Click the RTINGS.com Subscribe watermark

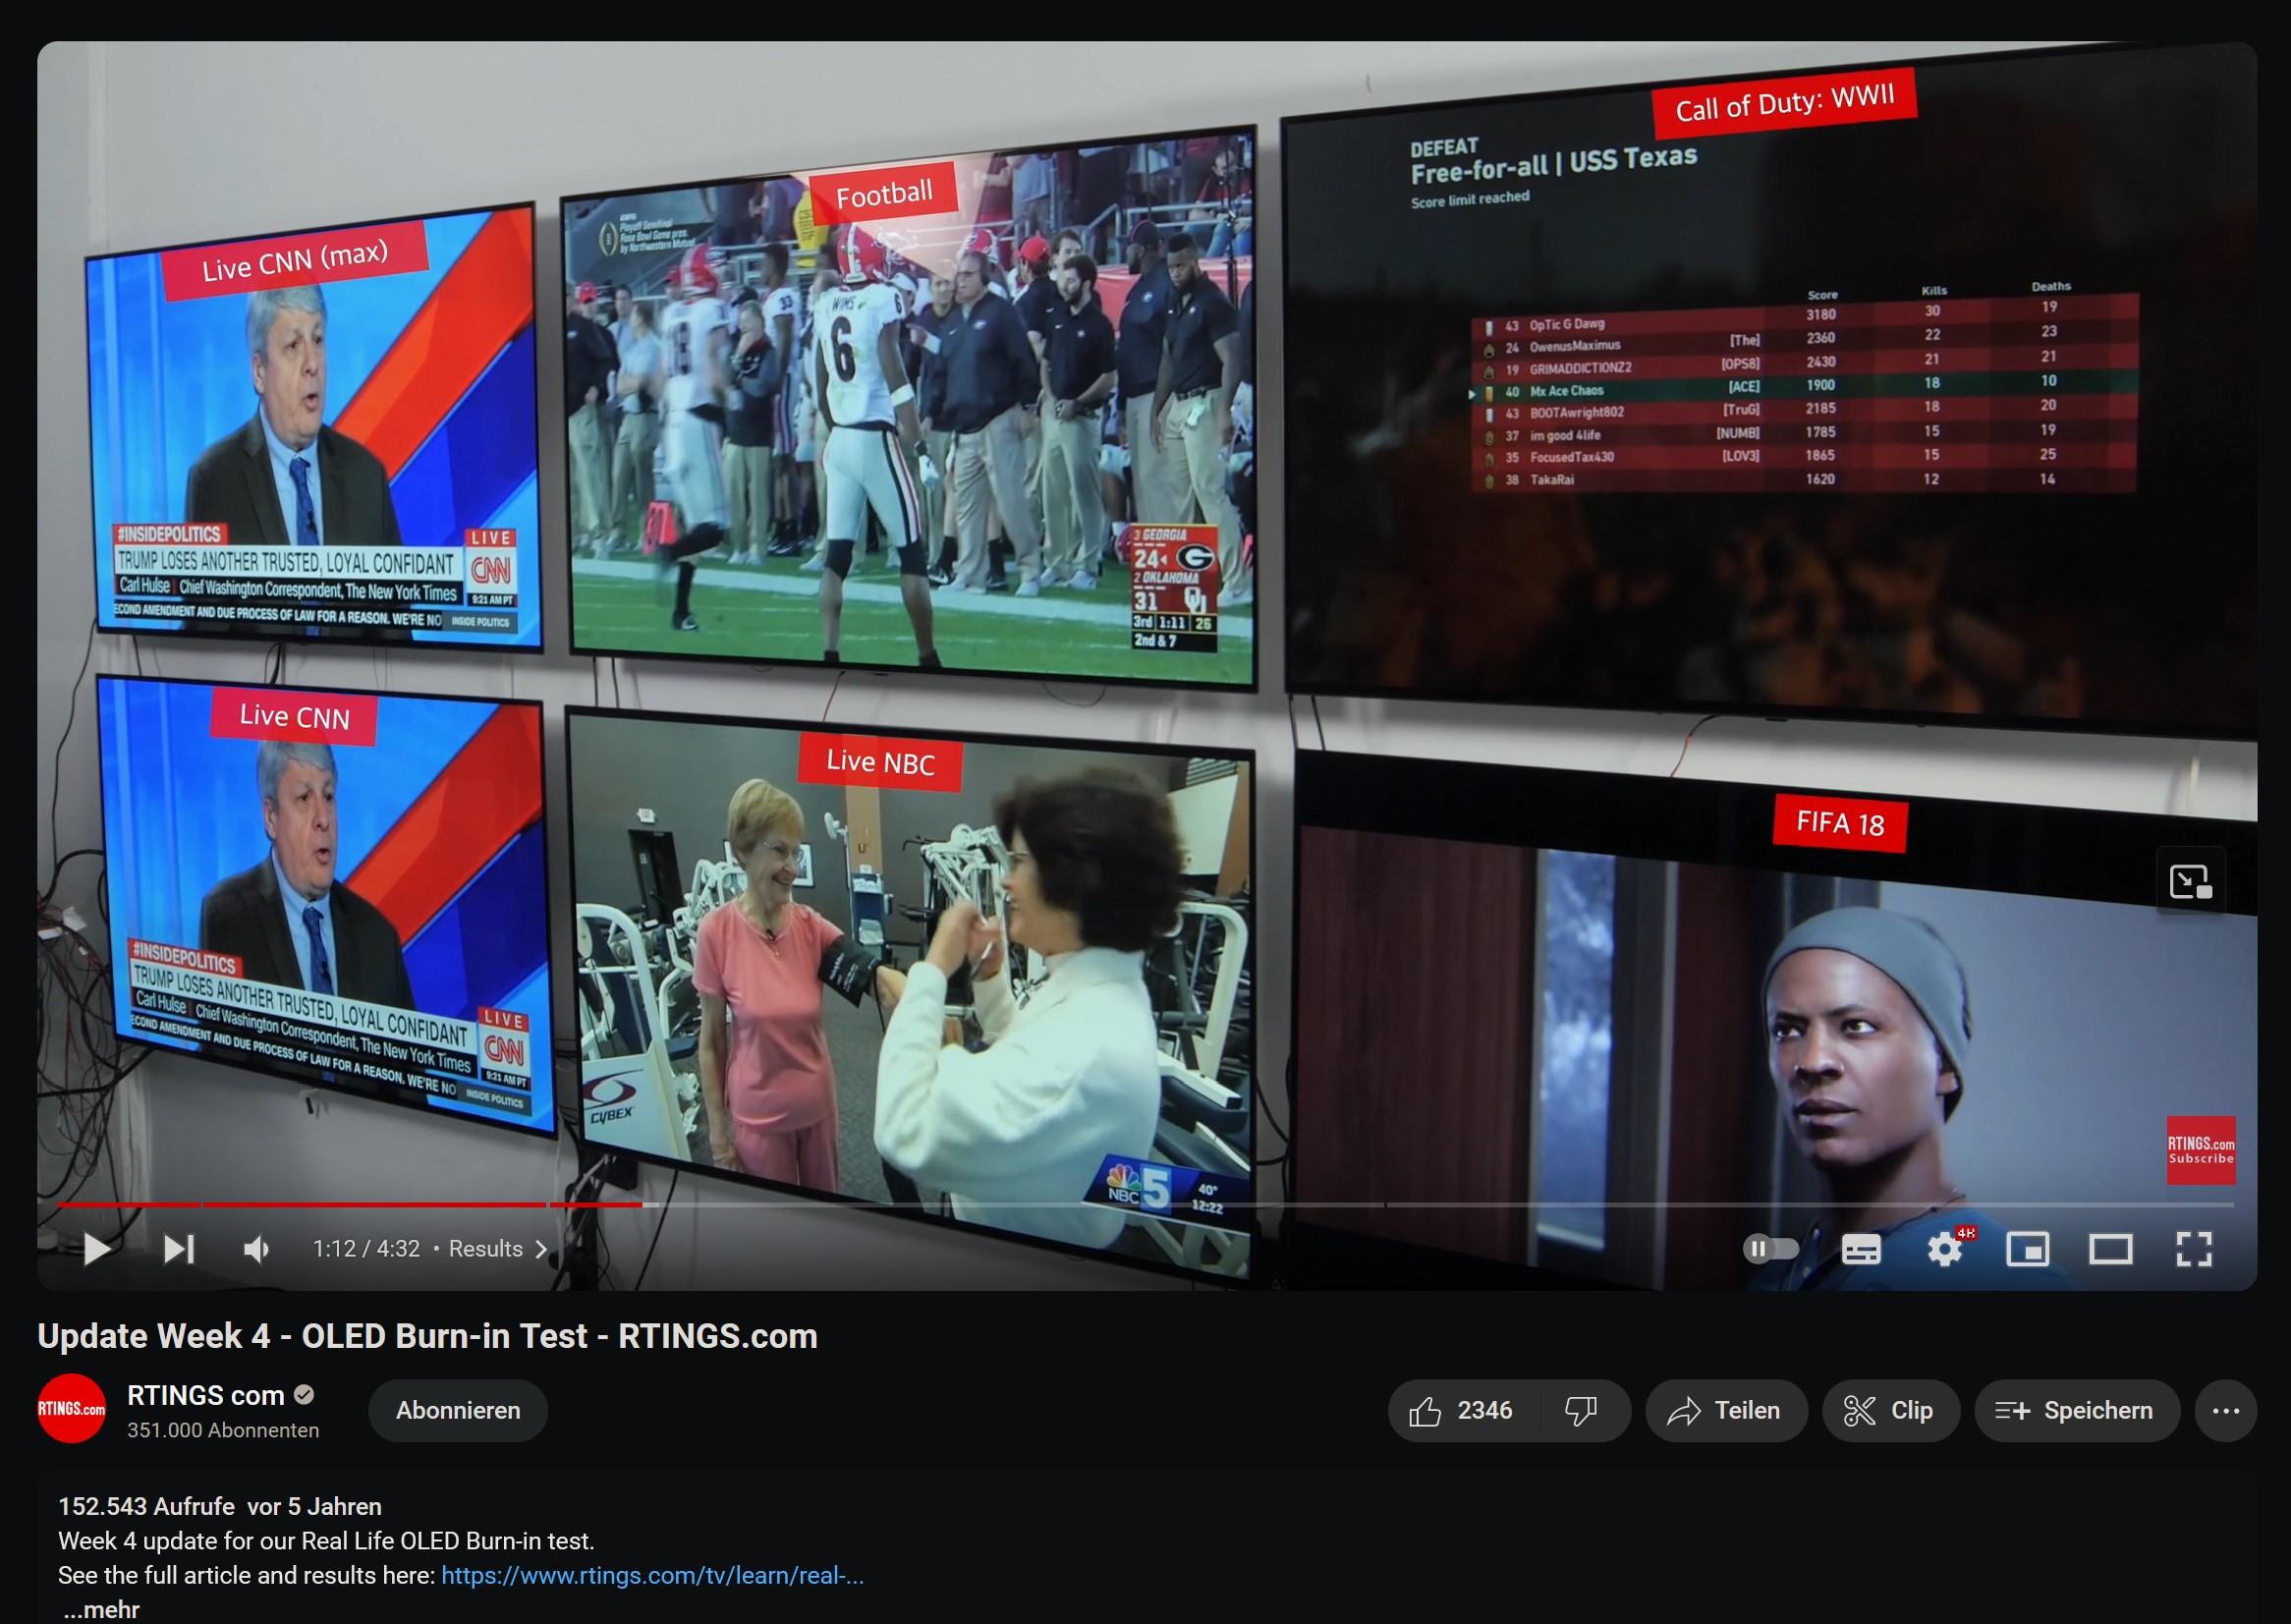pyautogui.click(x=2200, y=1149)
